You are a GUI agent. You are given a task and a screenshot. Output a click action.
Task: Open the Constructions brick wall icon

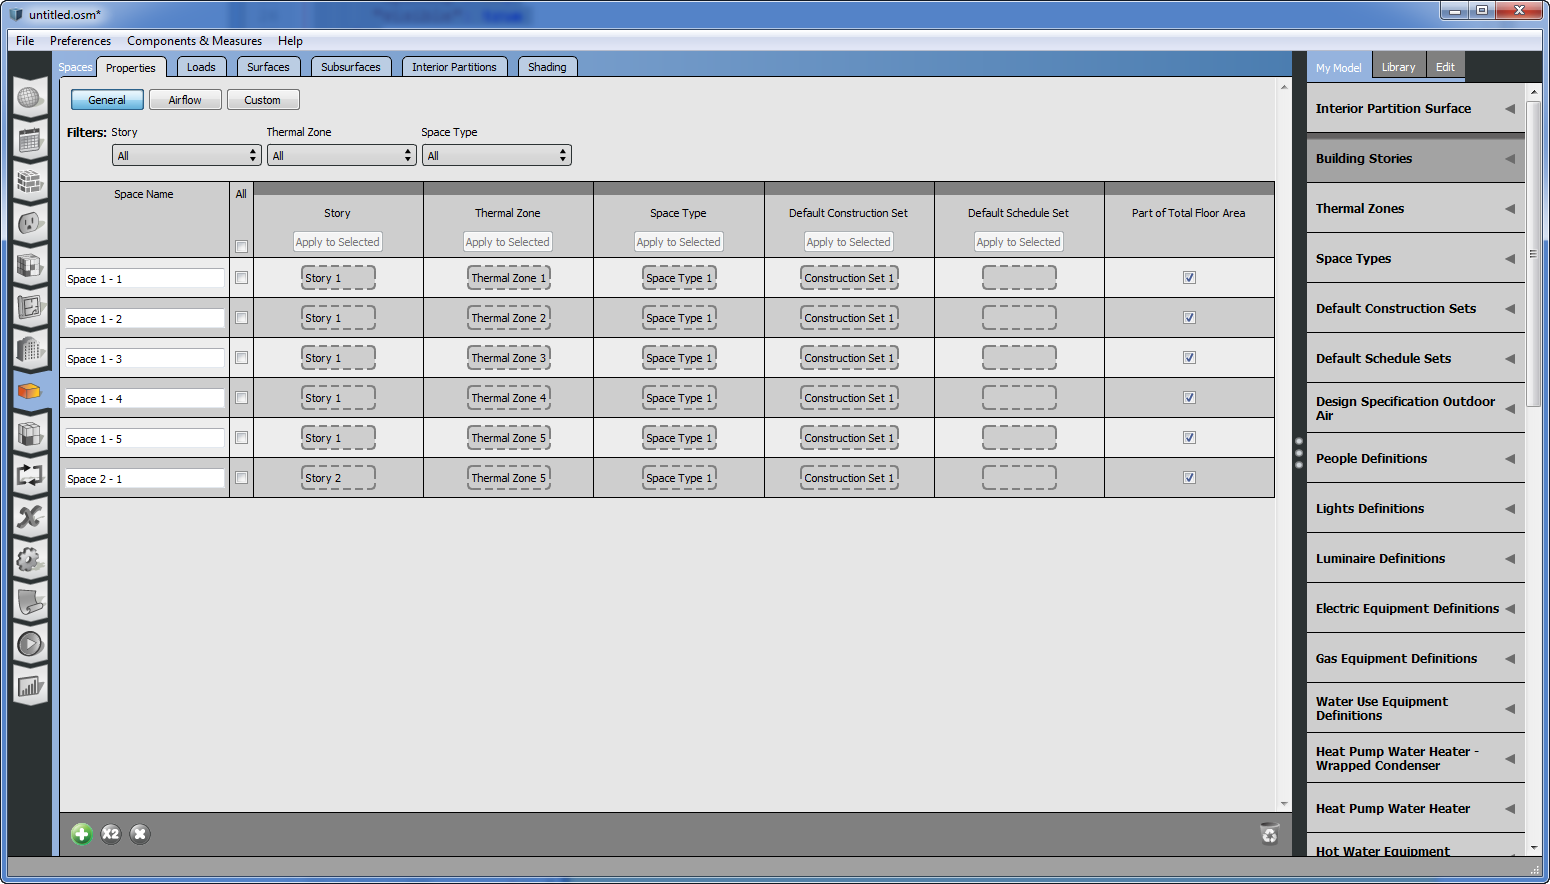click(29, 182)
